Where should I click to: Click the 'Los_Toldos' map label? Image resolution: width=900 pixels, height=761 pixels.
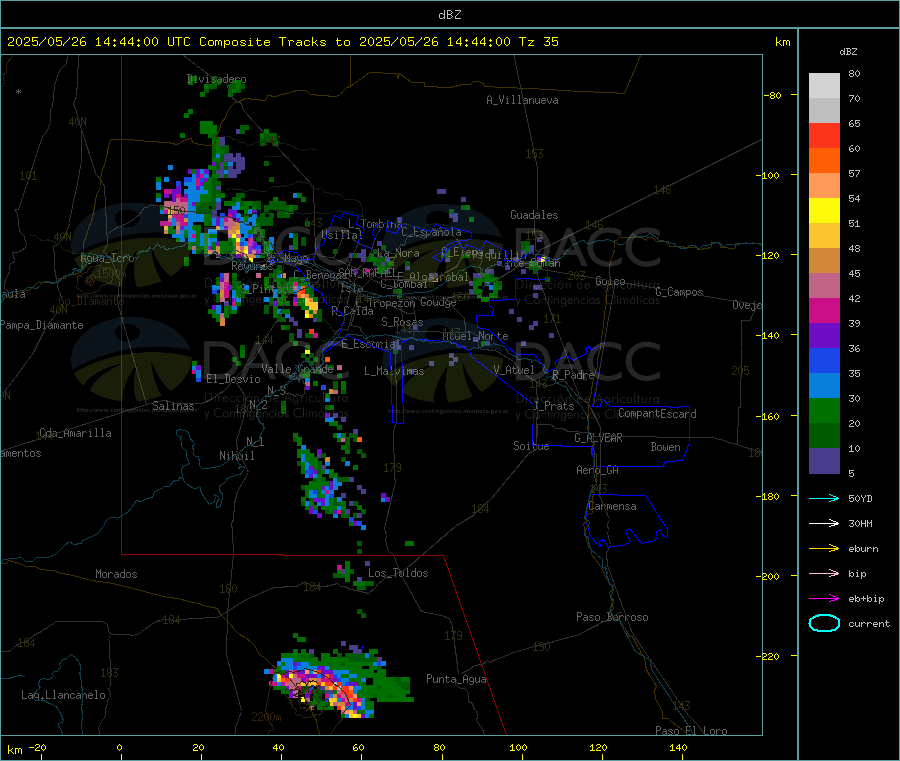pyautogui.click(x=398, y=573)
